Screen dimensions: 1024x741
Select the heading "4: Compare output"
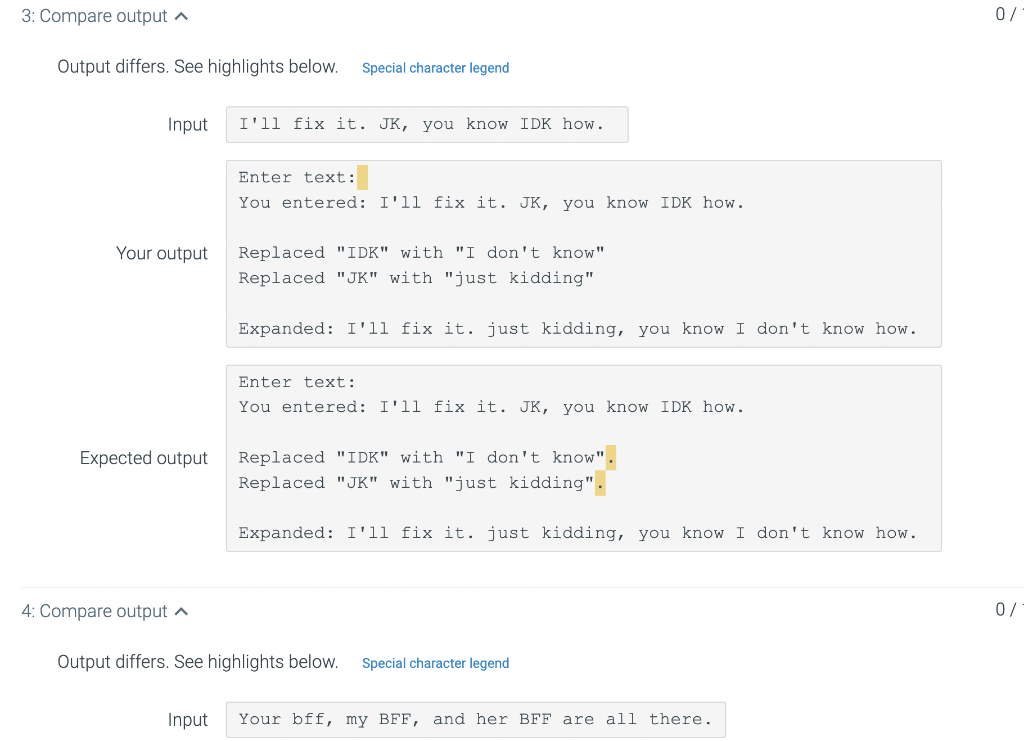pyautogui.click(x=95, y=610)
